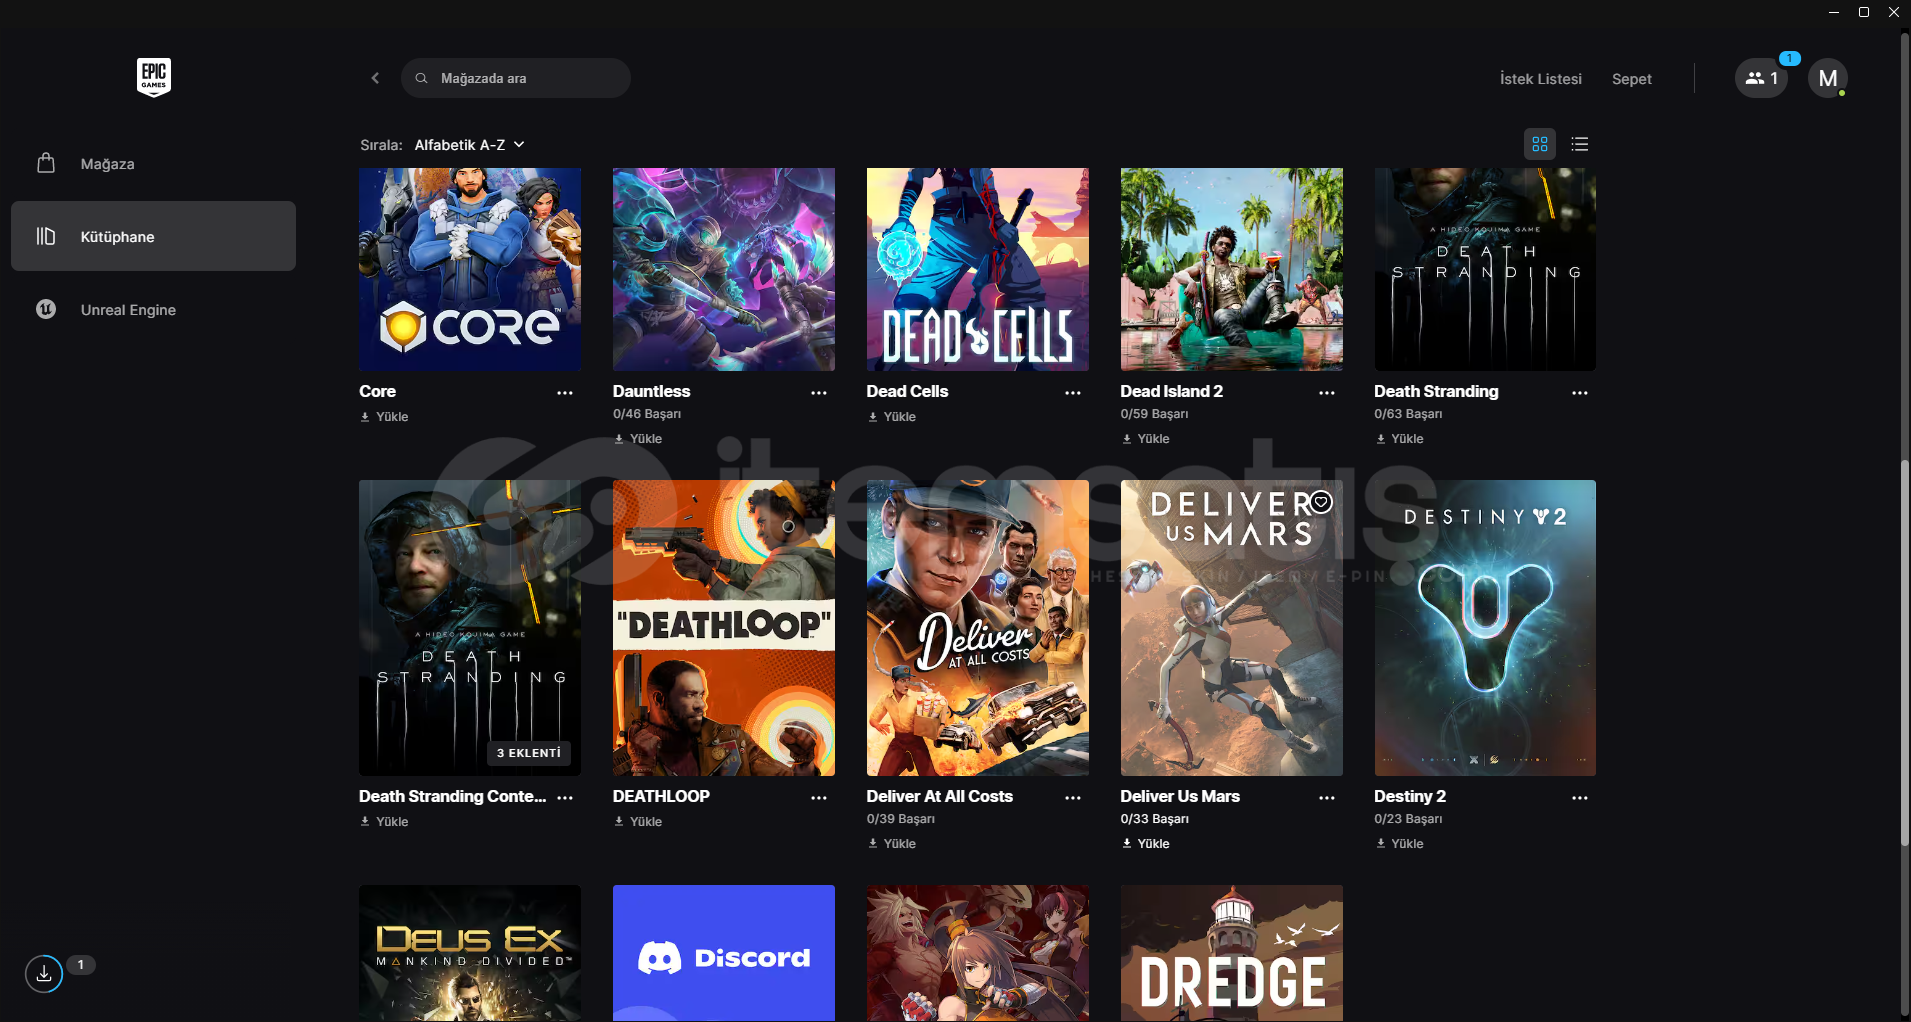The width and height of the screenshot is (1911, 1022).
Task: Install DEATHLOOP via Yükle
Action: tap(638, 822)
